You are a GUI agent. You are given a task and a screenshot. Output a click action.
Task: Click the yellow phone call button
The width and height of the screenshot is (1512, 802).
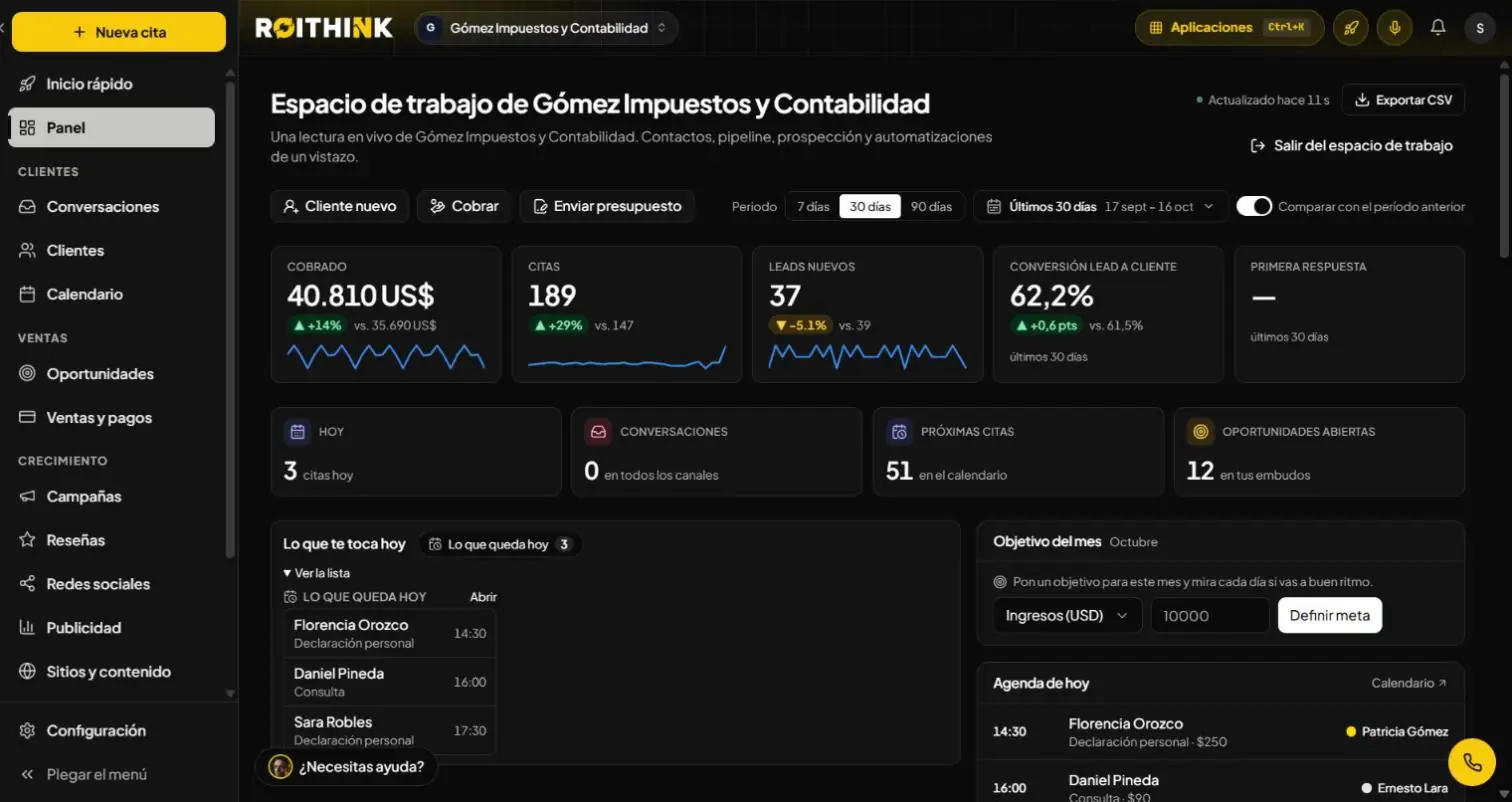coord(1472,762)
